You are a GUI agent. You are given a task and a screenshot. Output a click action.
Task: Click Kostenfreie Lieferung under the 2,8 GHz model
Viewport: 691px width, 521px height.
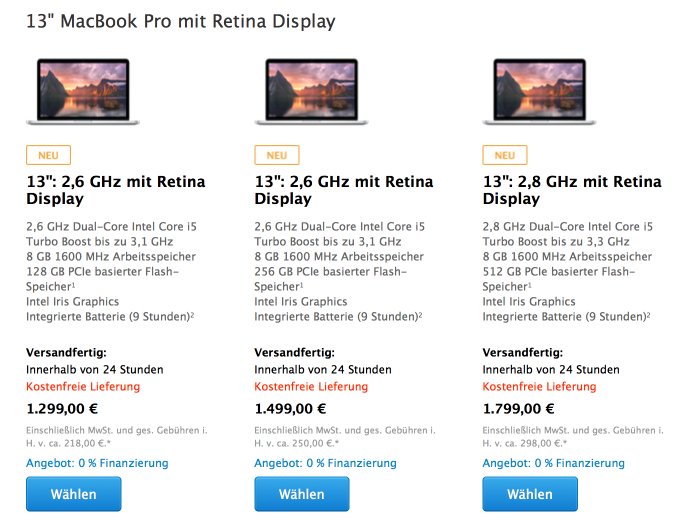(x=539, y=387)
